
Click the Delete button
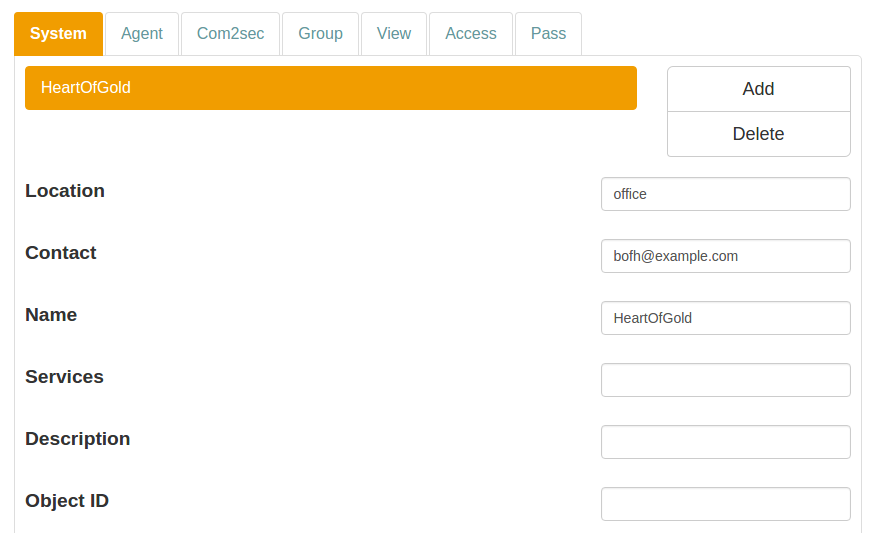[x=758, y=134]
